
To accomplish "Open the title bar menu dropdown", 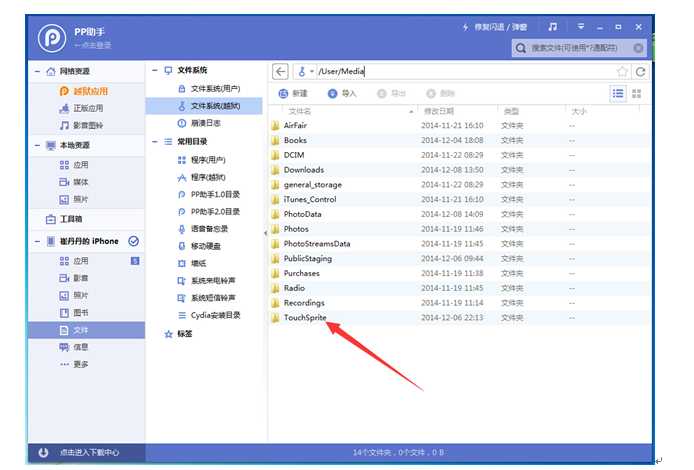I will pos(580,27).
